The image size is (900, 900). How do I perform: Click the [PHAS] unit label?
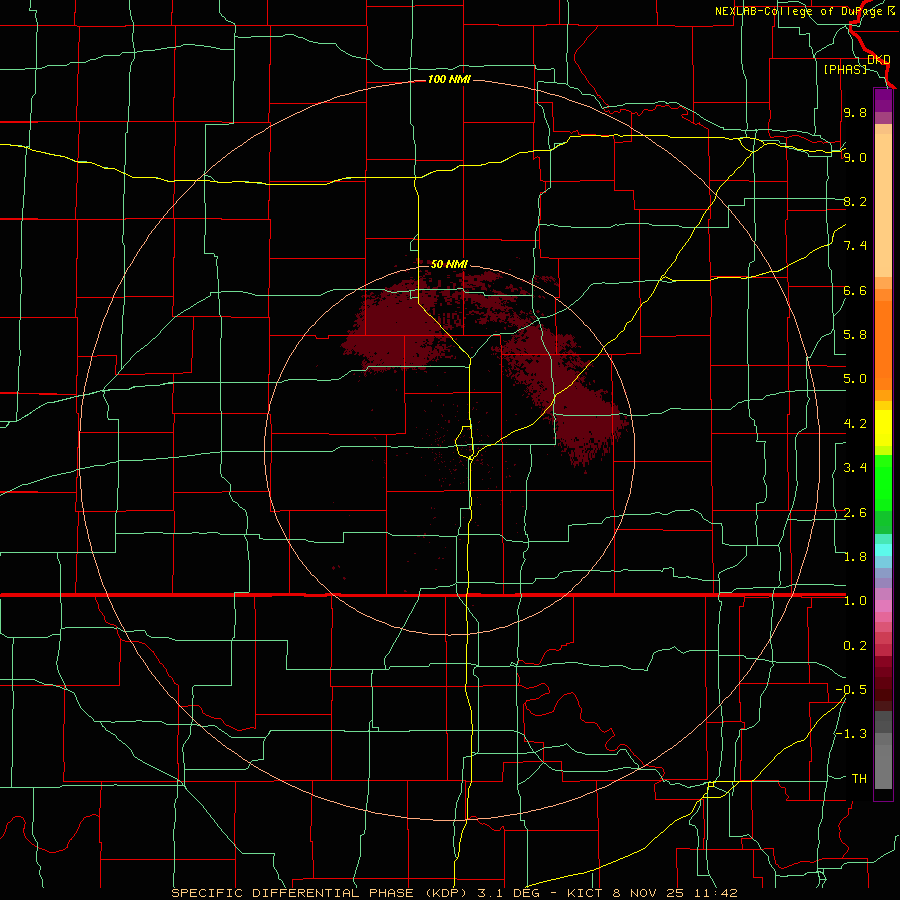coord(845,69)
